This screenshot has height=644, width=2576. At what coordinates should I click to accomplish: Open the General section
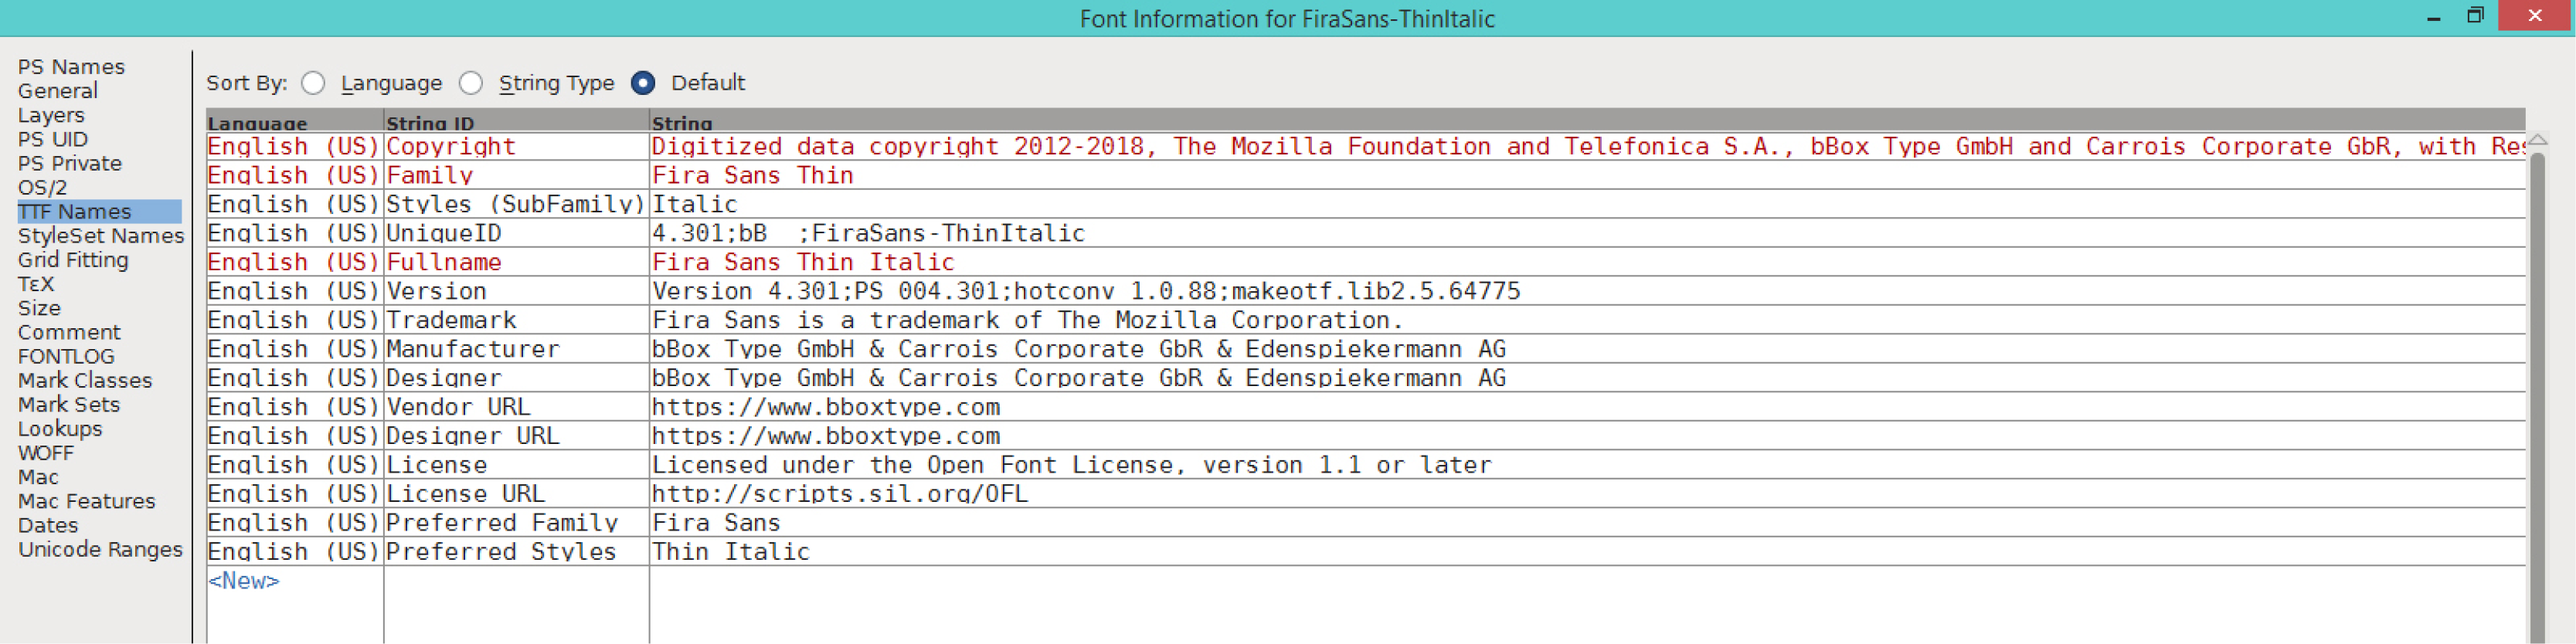coord(58,91)
